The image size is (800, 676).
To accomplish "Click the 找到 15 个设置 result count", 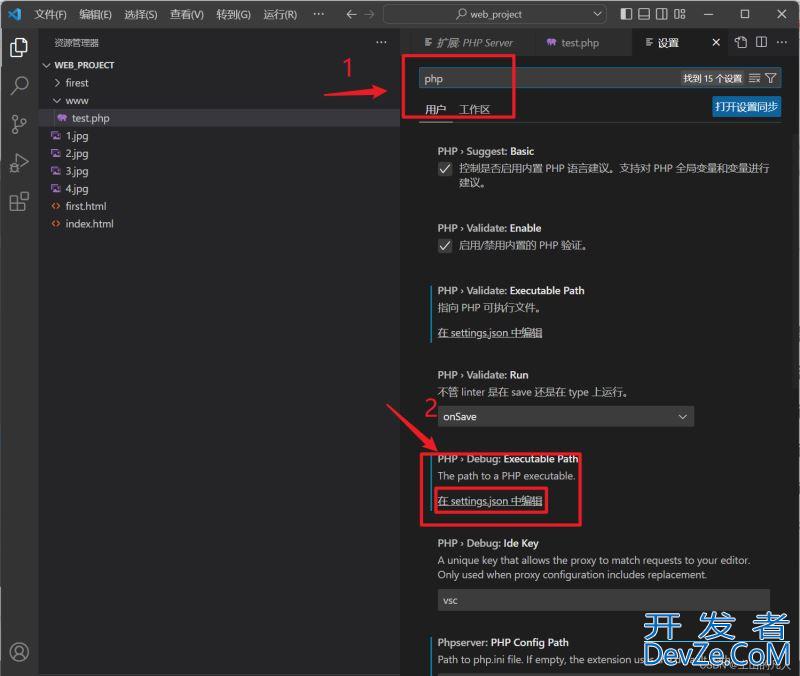I will pos(712,79).
